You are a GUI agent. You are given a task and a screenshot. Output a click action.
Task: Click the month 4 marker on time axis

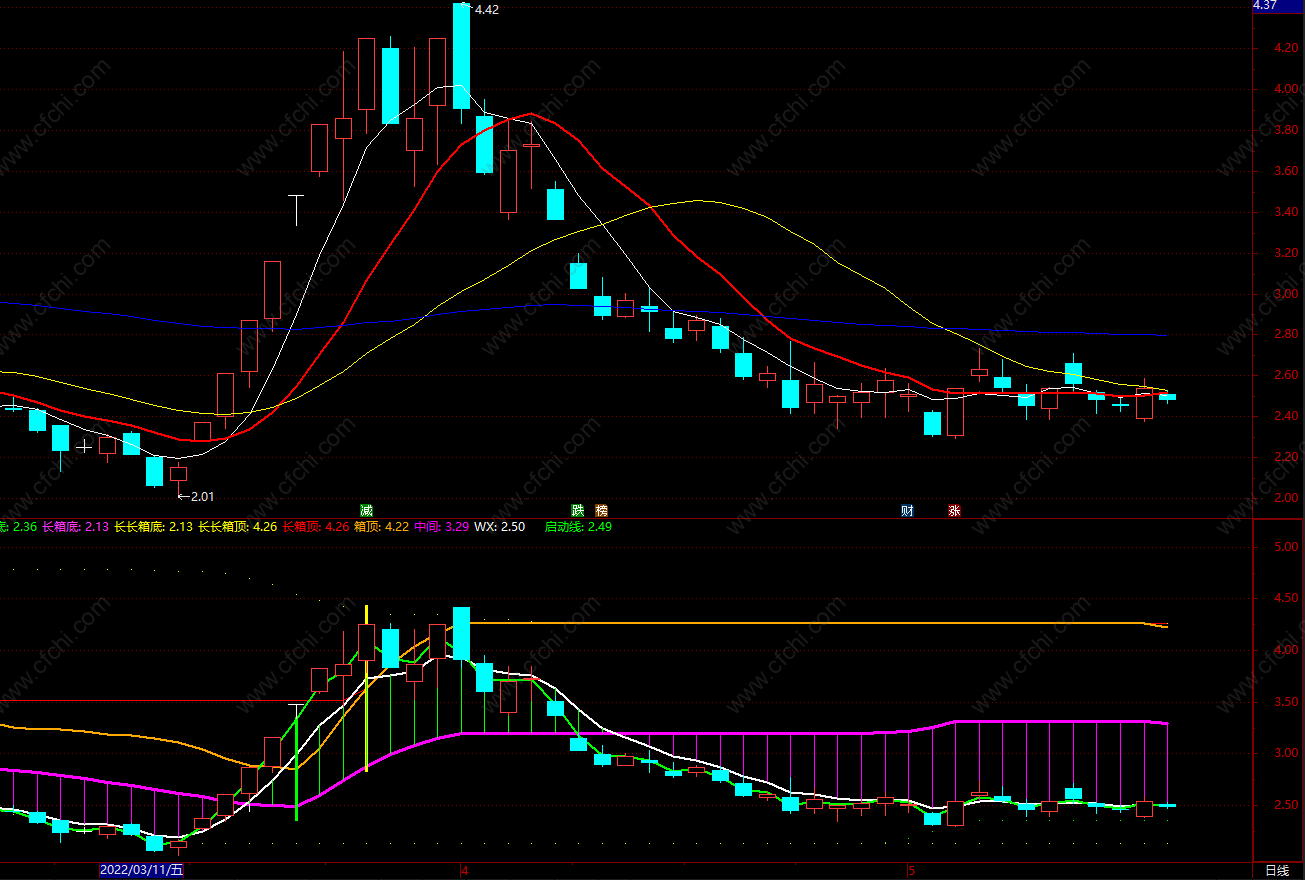(x=463, y=870)
